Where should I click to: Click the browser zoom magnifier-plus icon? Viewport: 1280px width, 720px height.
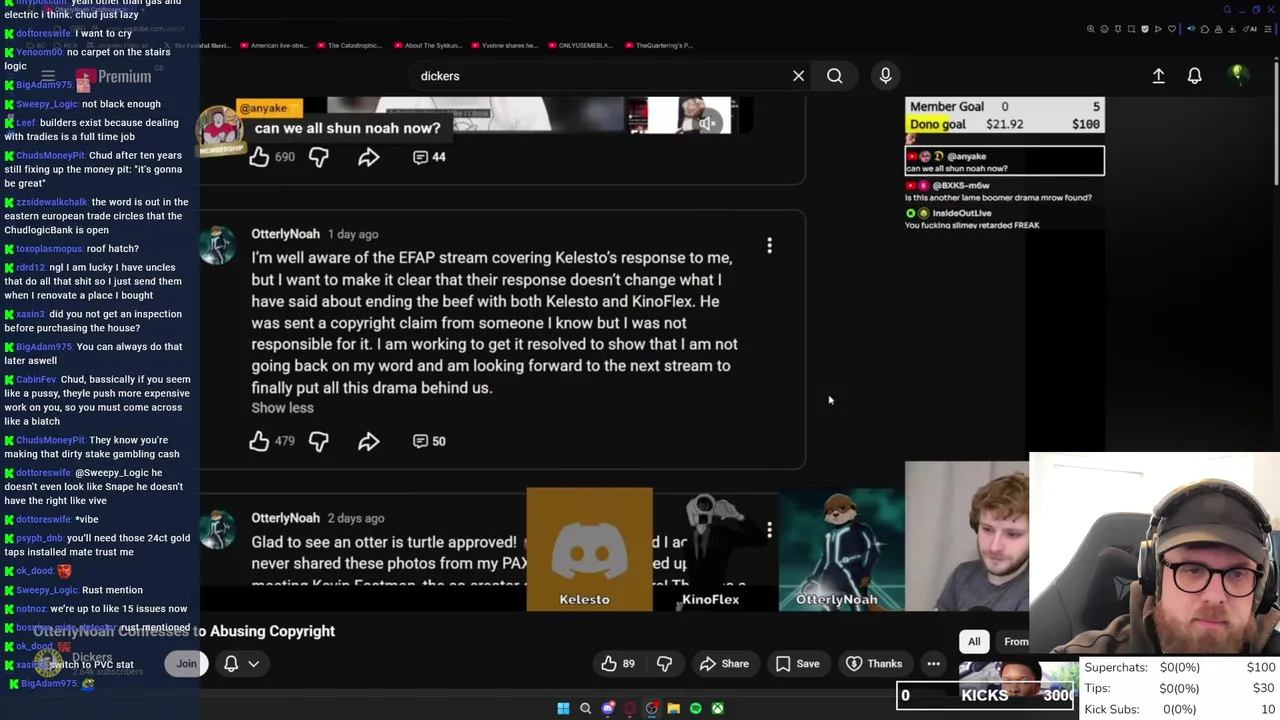[x=1090, y=29]
